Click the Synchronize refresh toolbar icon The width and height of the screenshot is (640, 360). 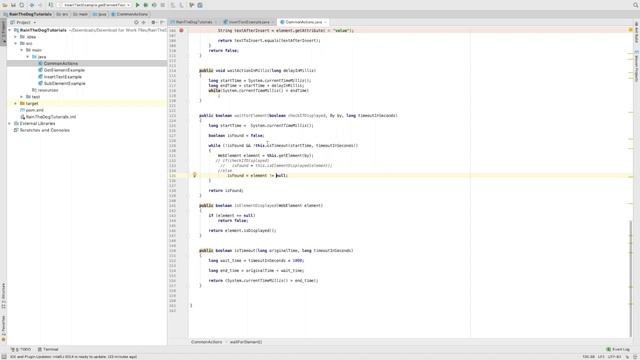tap(22, 5)
